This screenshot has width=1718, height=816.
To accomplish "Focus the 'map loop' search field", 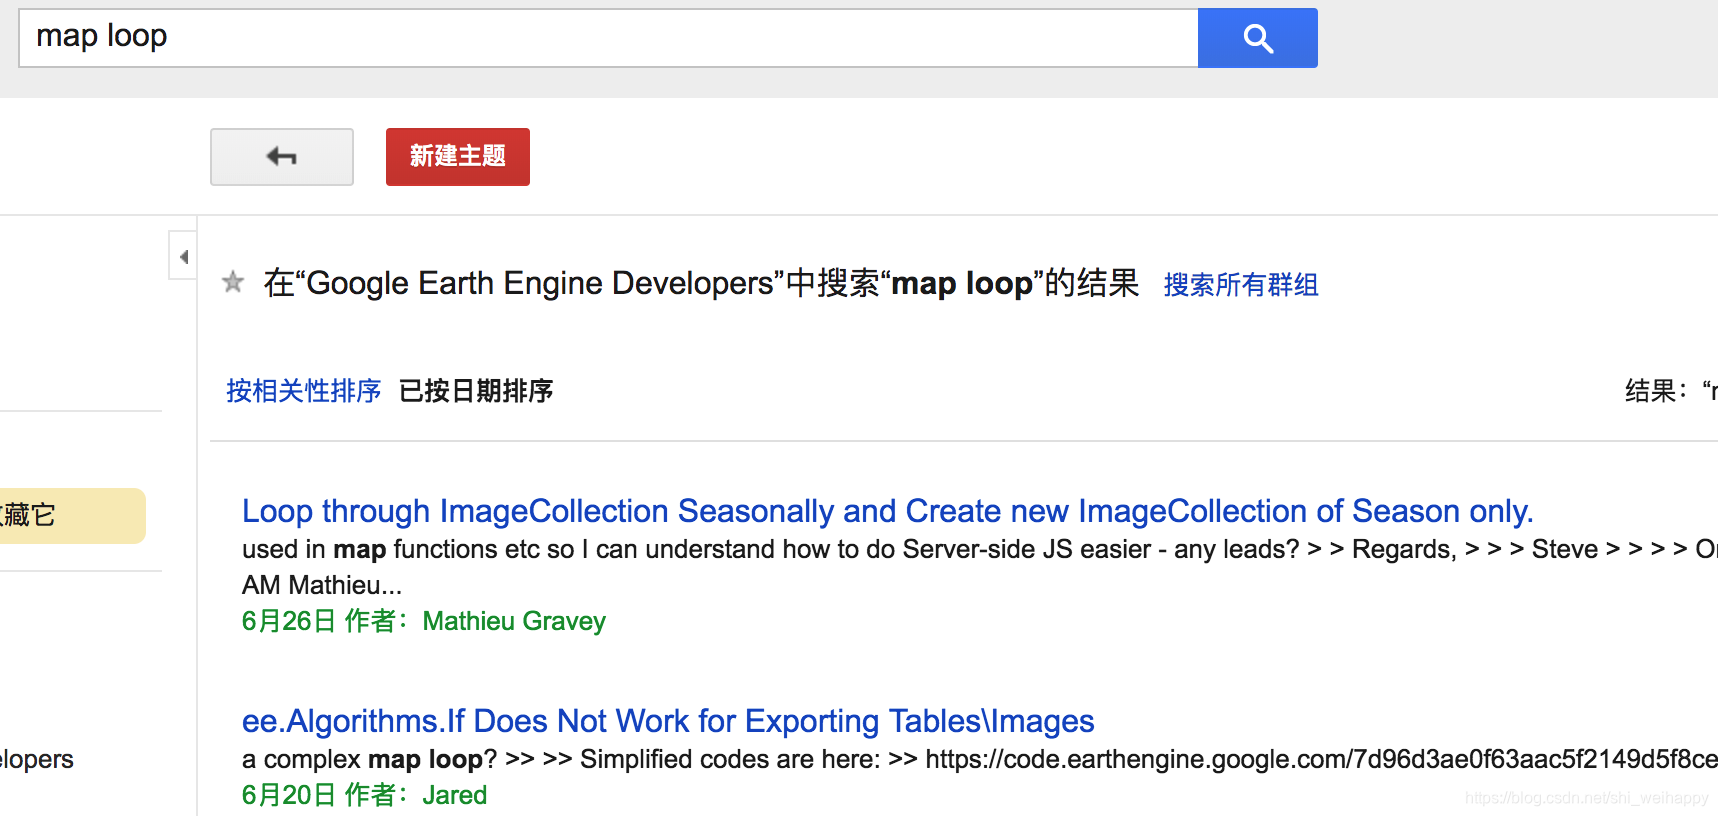I will [x=608, y=38].
